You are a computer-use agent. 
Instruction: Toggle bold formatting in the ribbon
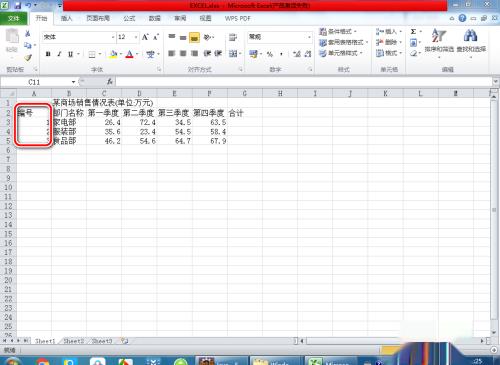tap(48, 54)
